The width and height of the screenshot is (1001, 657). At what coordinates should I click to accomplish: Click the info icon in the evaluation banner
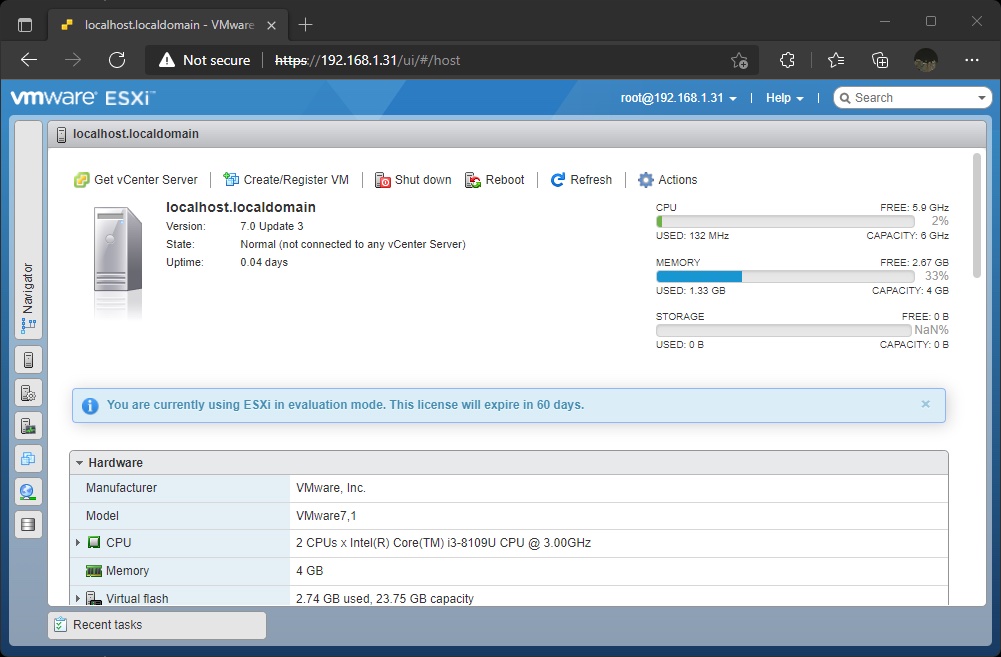pyautogui.click(x=90, y=405)
